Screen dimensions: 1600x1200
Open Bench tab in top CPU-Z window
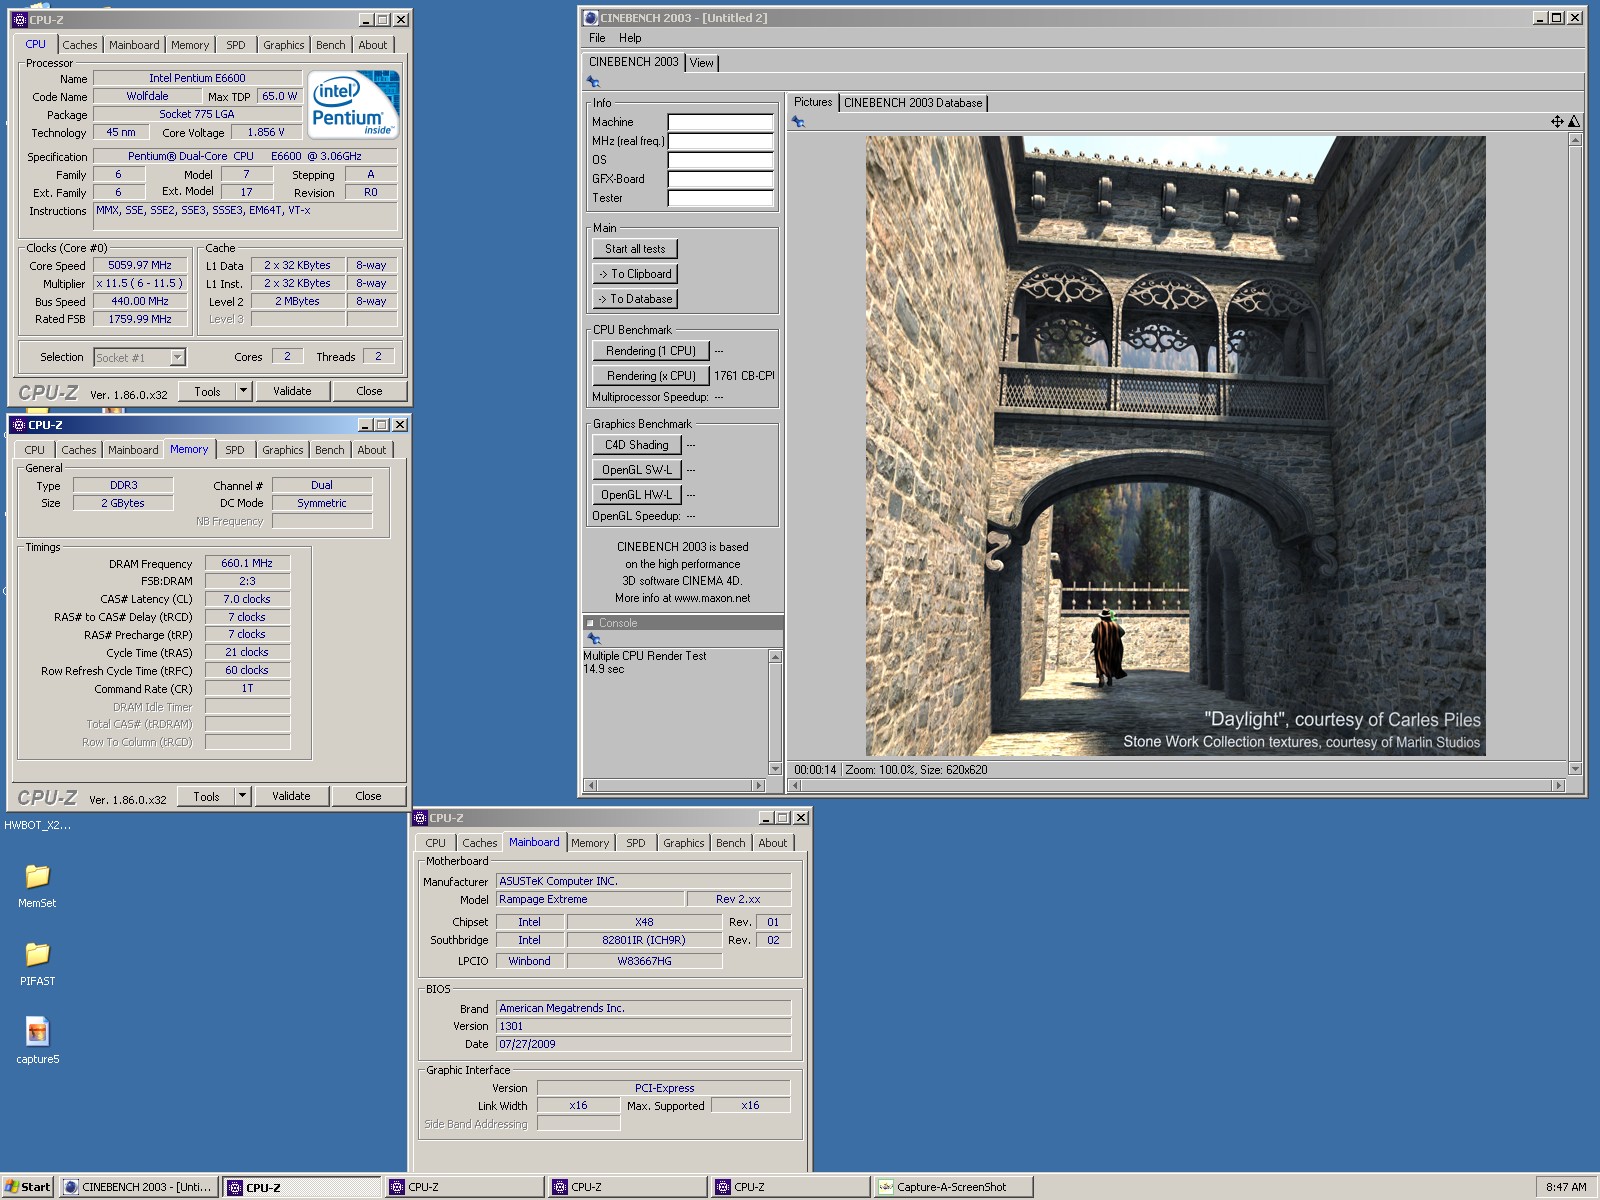pos(331,45)
